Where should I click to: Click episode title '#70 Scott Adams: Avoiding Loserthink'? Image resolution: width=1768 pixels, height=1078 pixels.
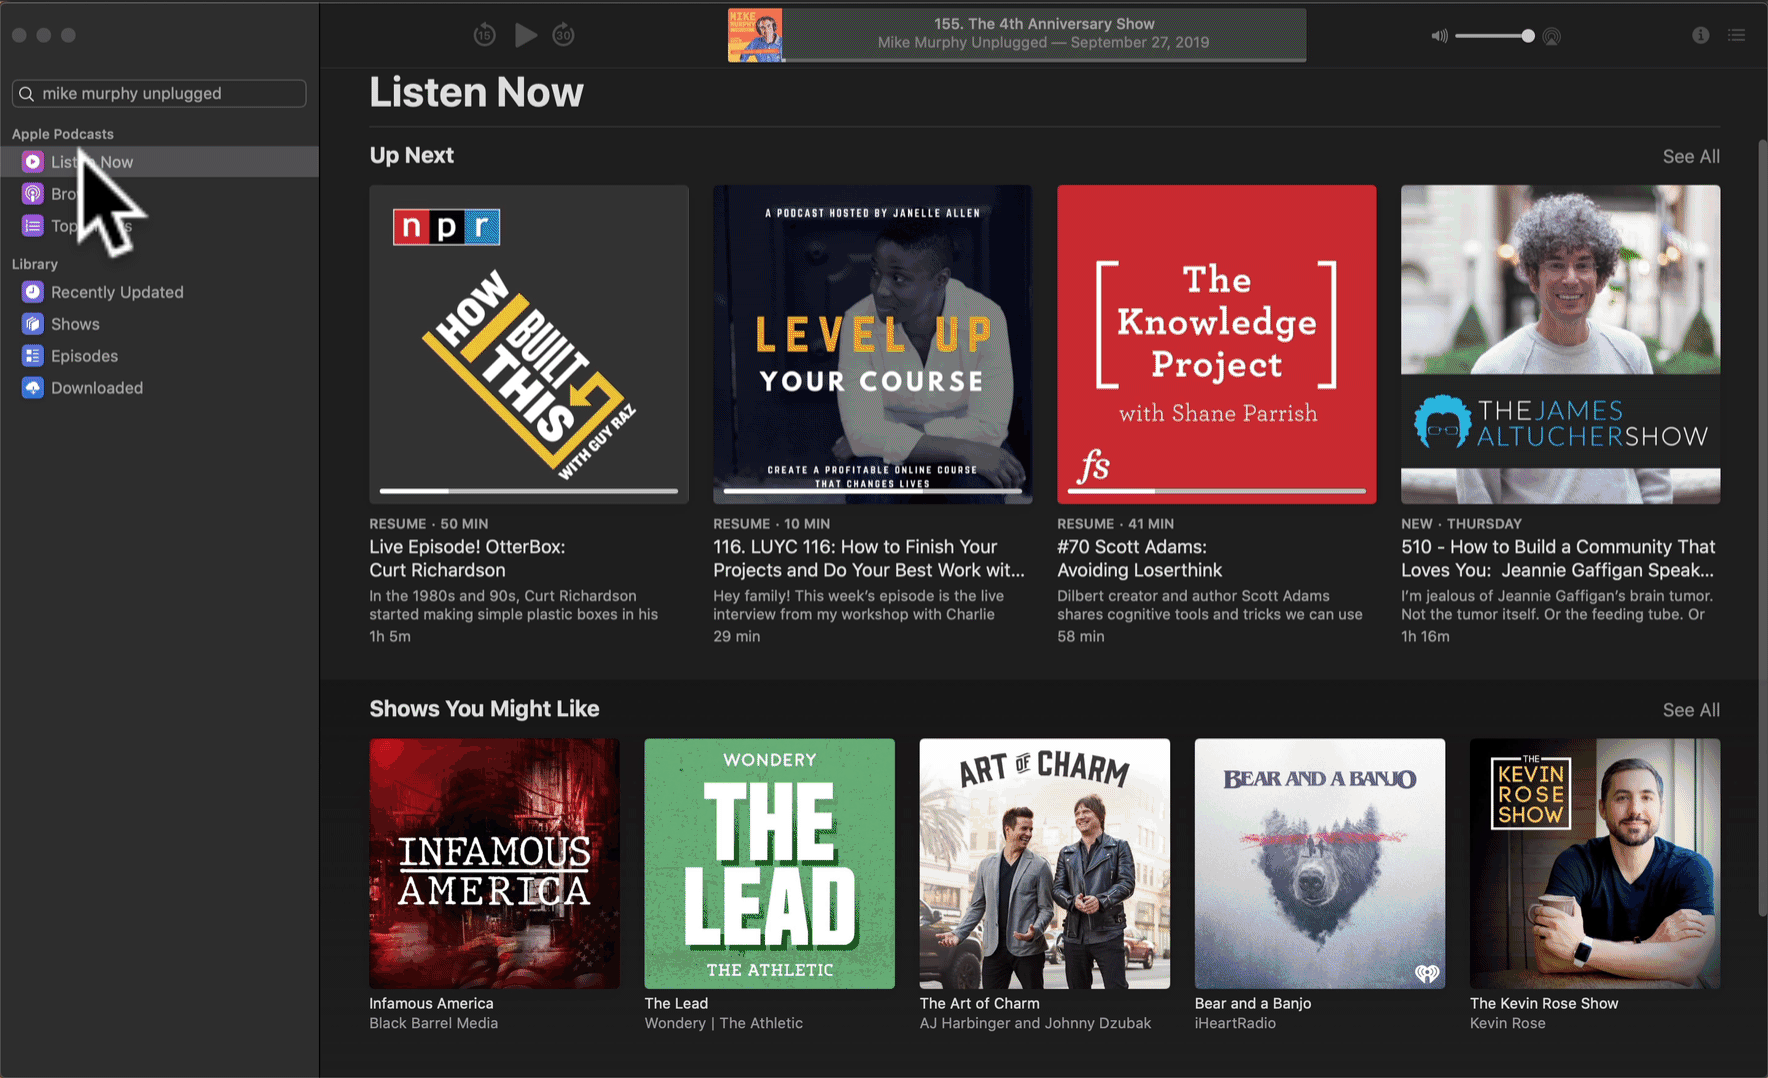1140,559
